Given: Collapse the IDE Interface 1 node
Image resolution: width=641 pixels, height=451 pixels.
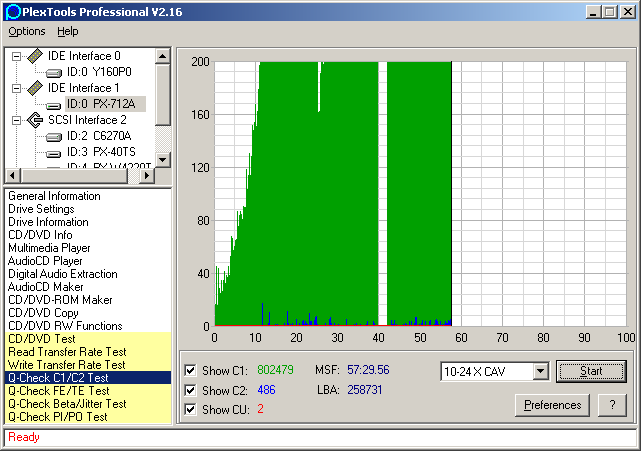Looking at the screenshot, I should pos(16,88).
